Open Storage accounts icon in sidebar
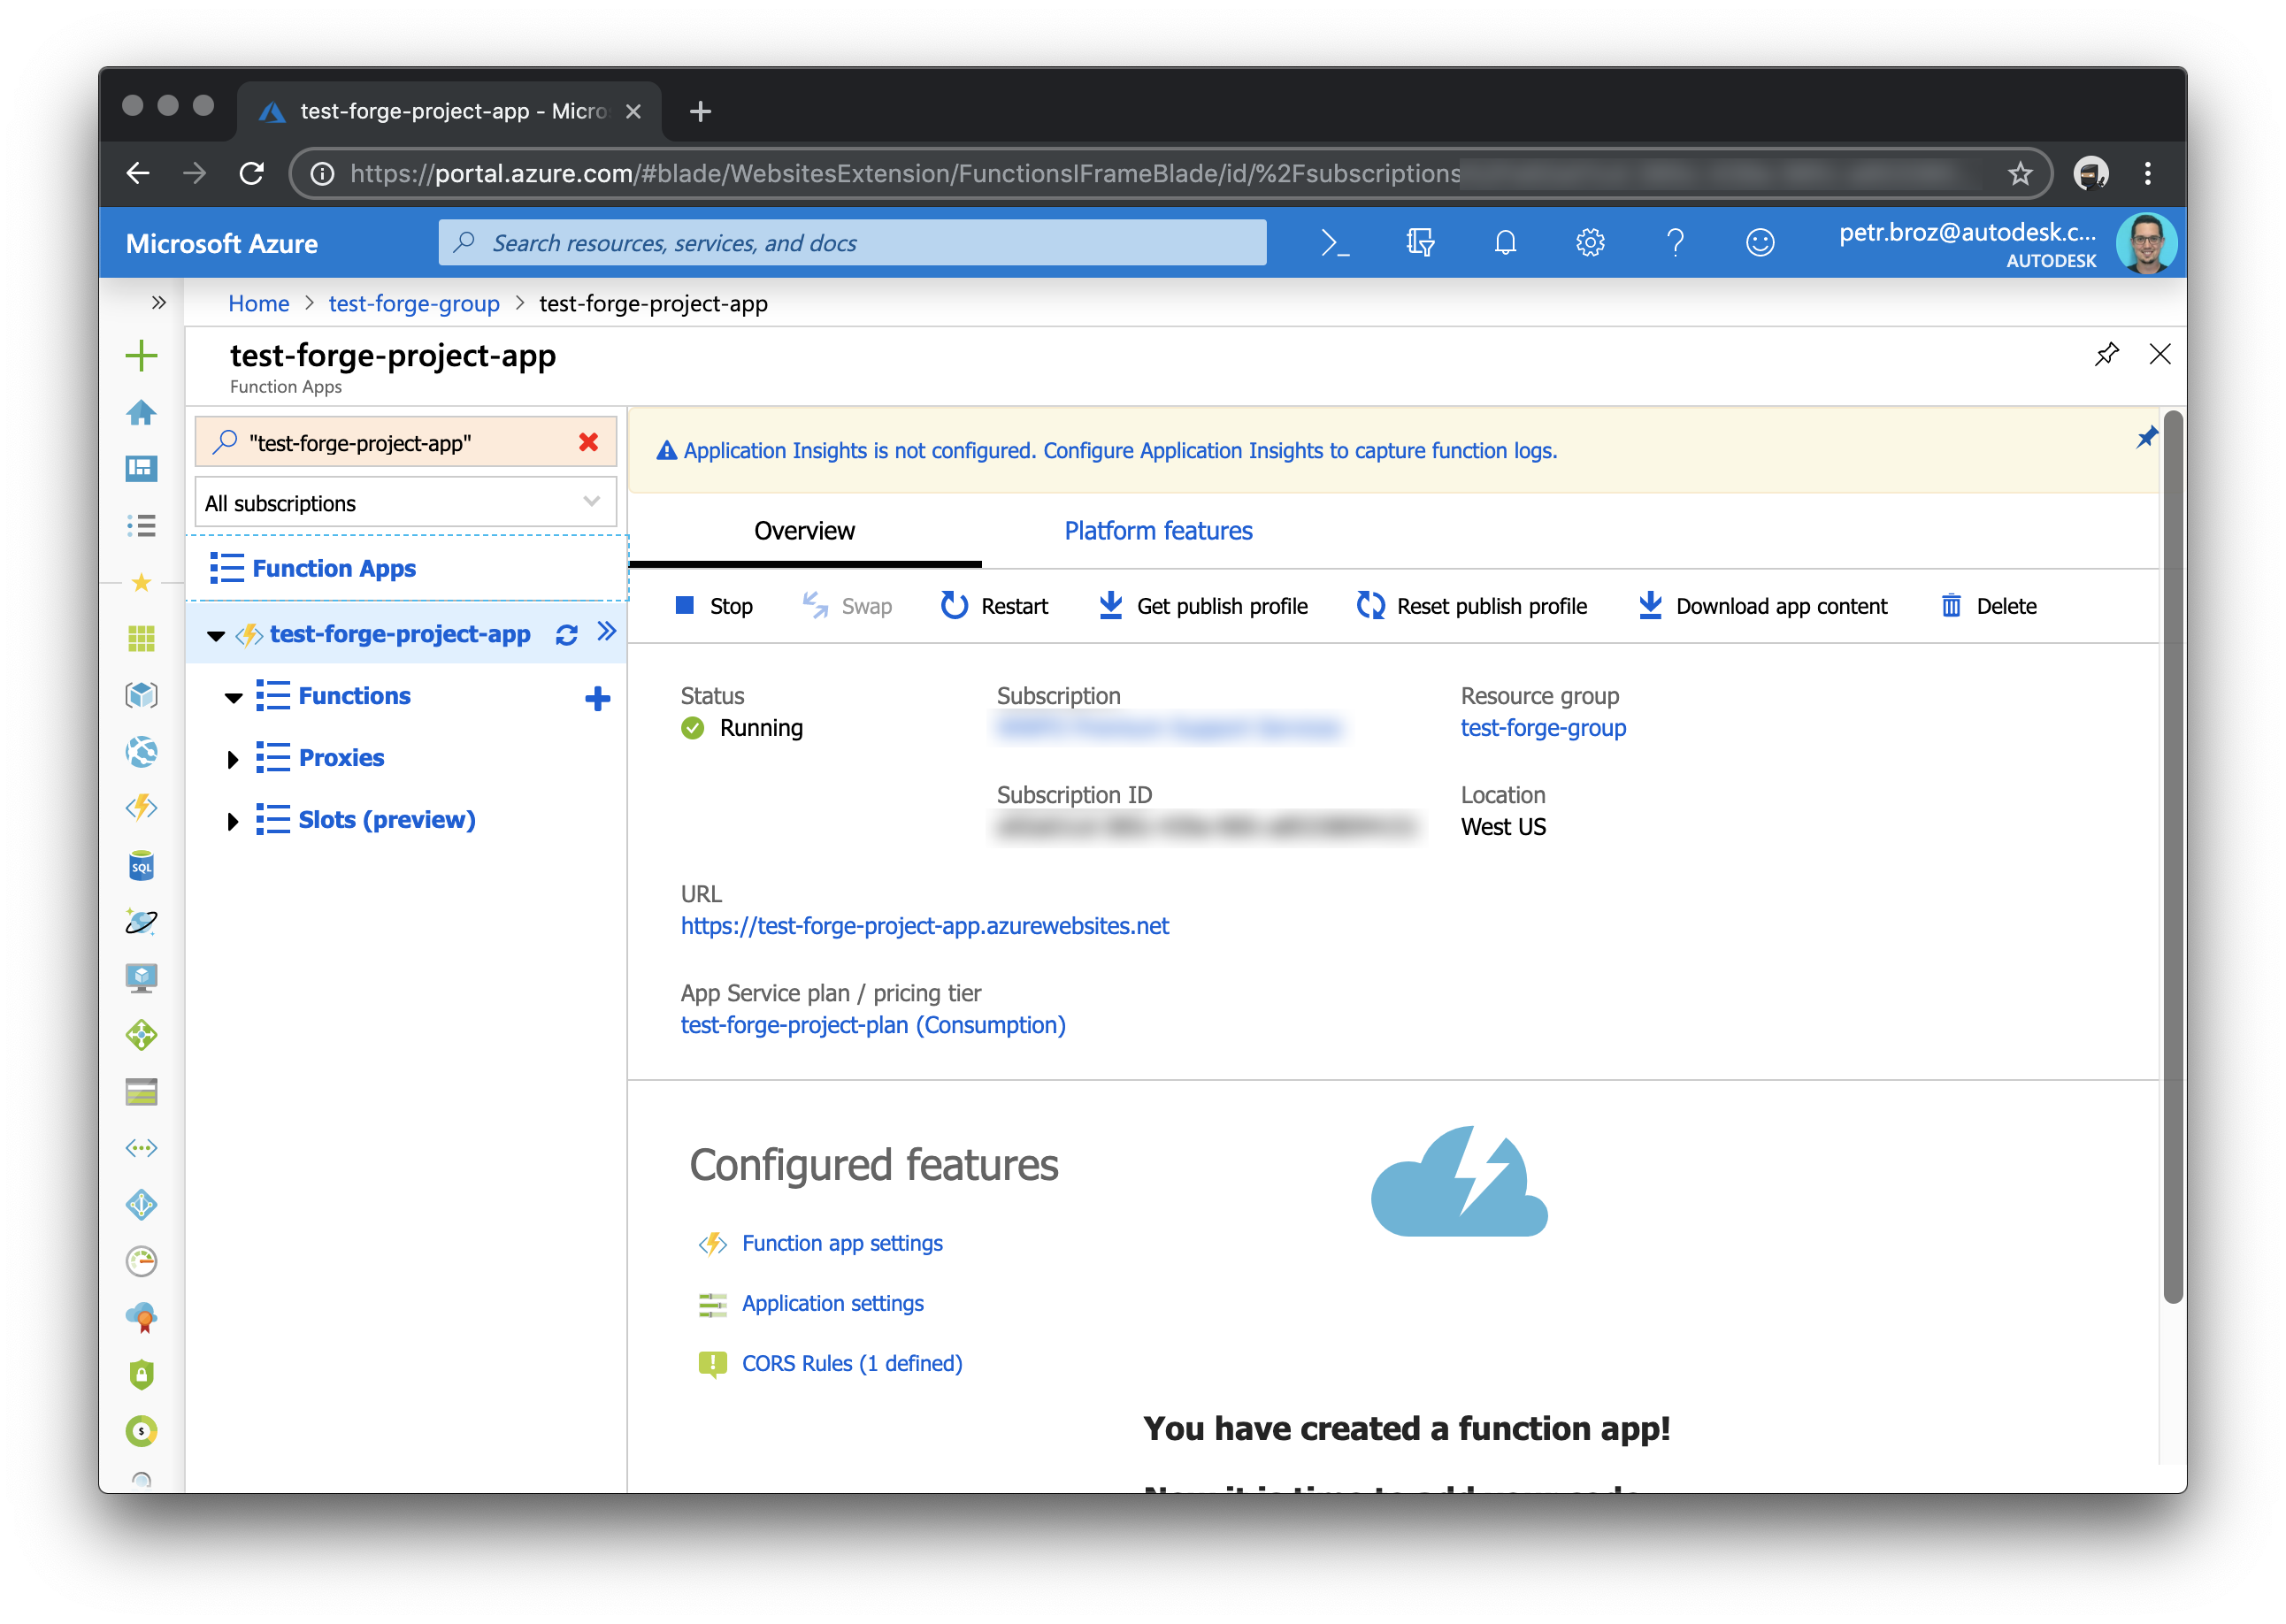Screen dimensions: 2286x1624 (x=141, y=1092)
